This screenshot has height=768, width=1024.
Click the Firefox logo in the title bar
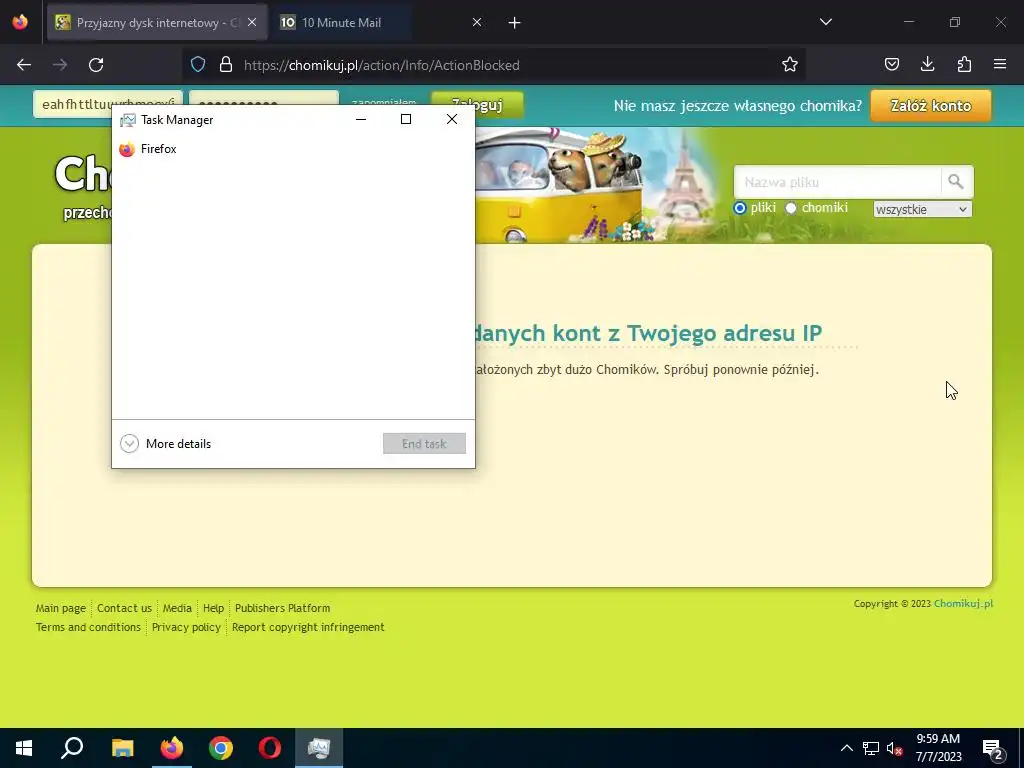click(20, 22)
